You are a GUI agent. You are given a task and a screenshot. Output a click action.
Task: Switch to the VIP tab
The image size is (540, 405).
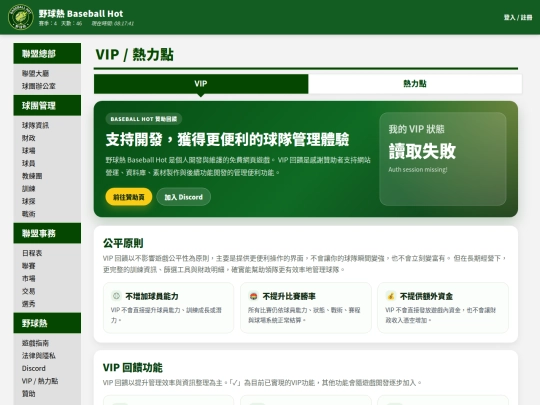pyautogui.click(x=201, y=84)
